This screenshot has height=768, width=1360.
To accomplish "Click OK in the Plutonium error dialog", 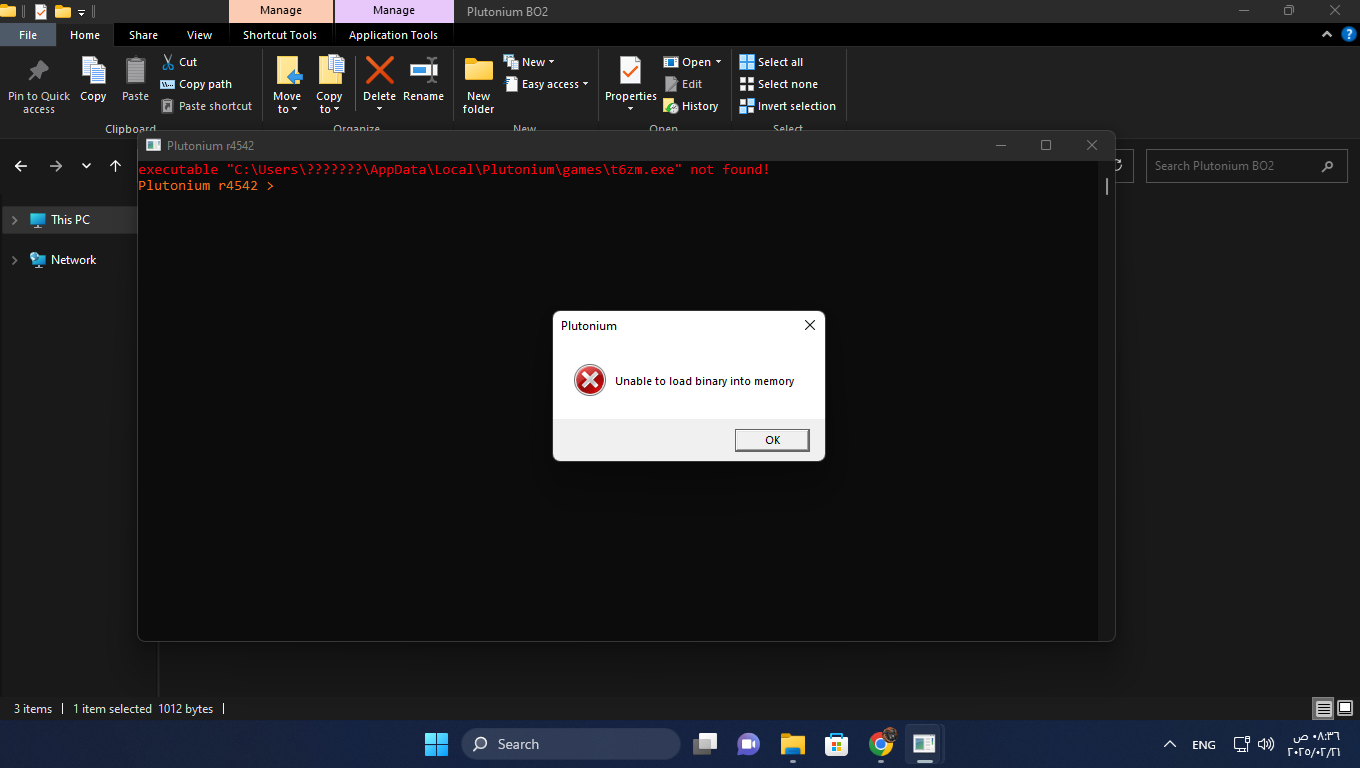I will pos(771,440).
